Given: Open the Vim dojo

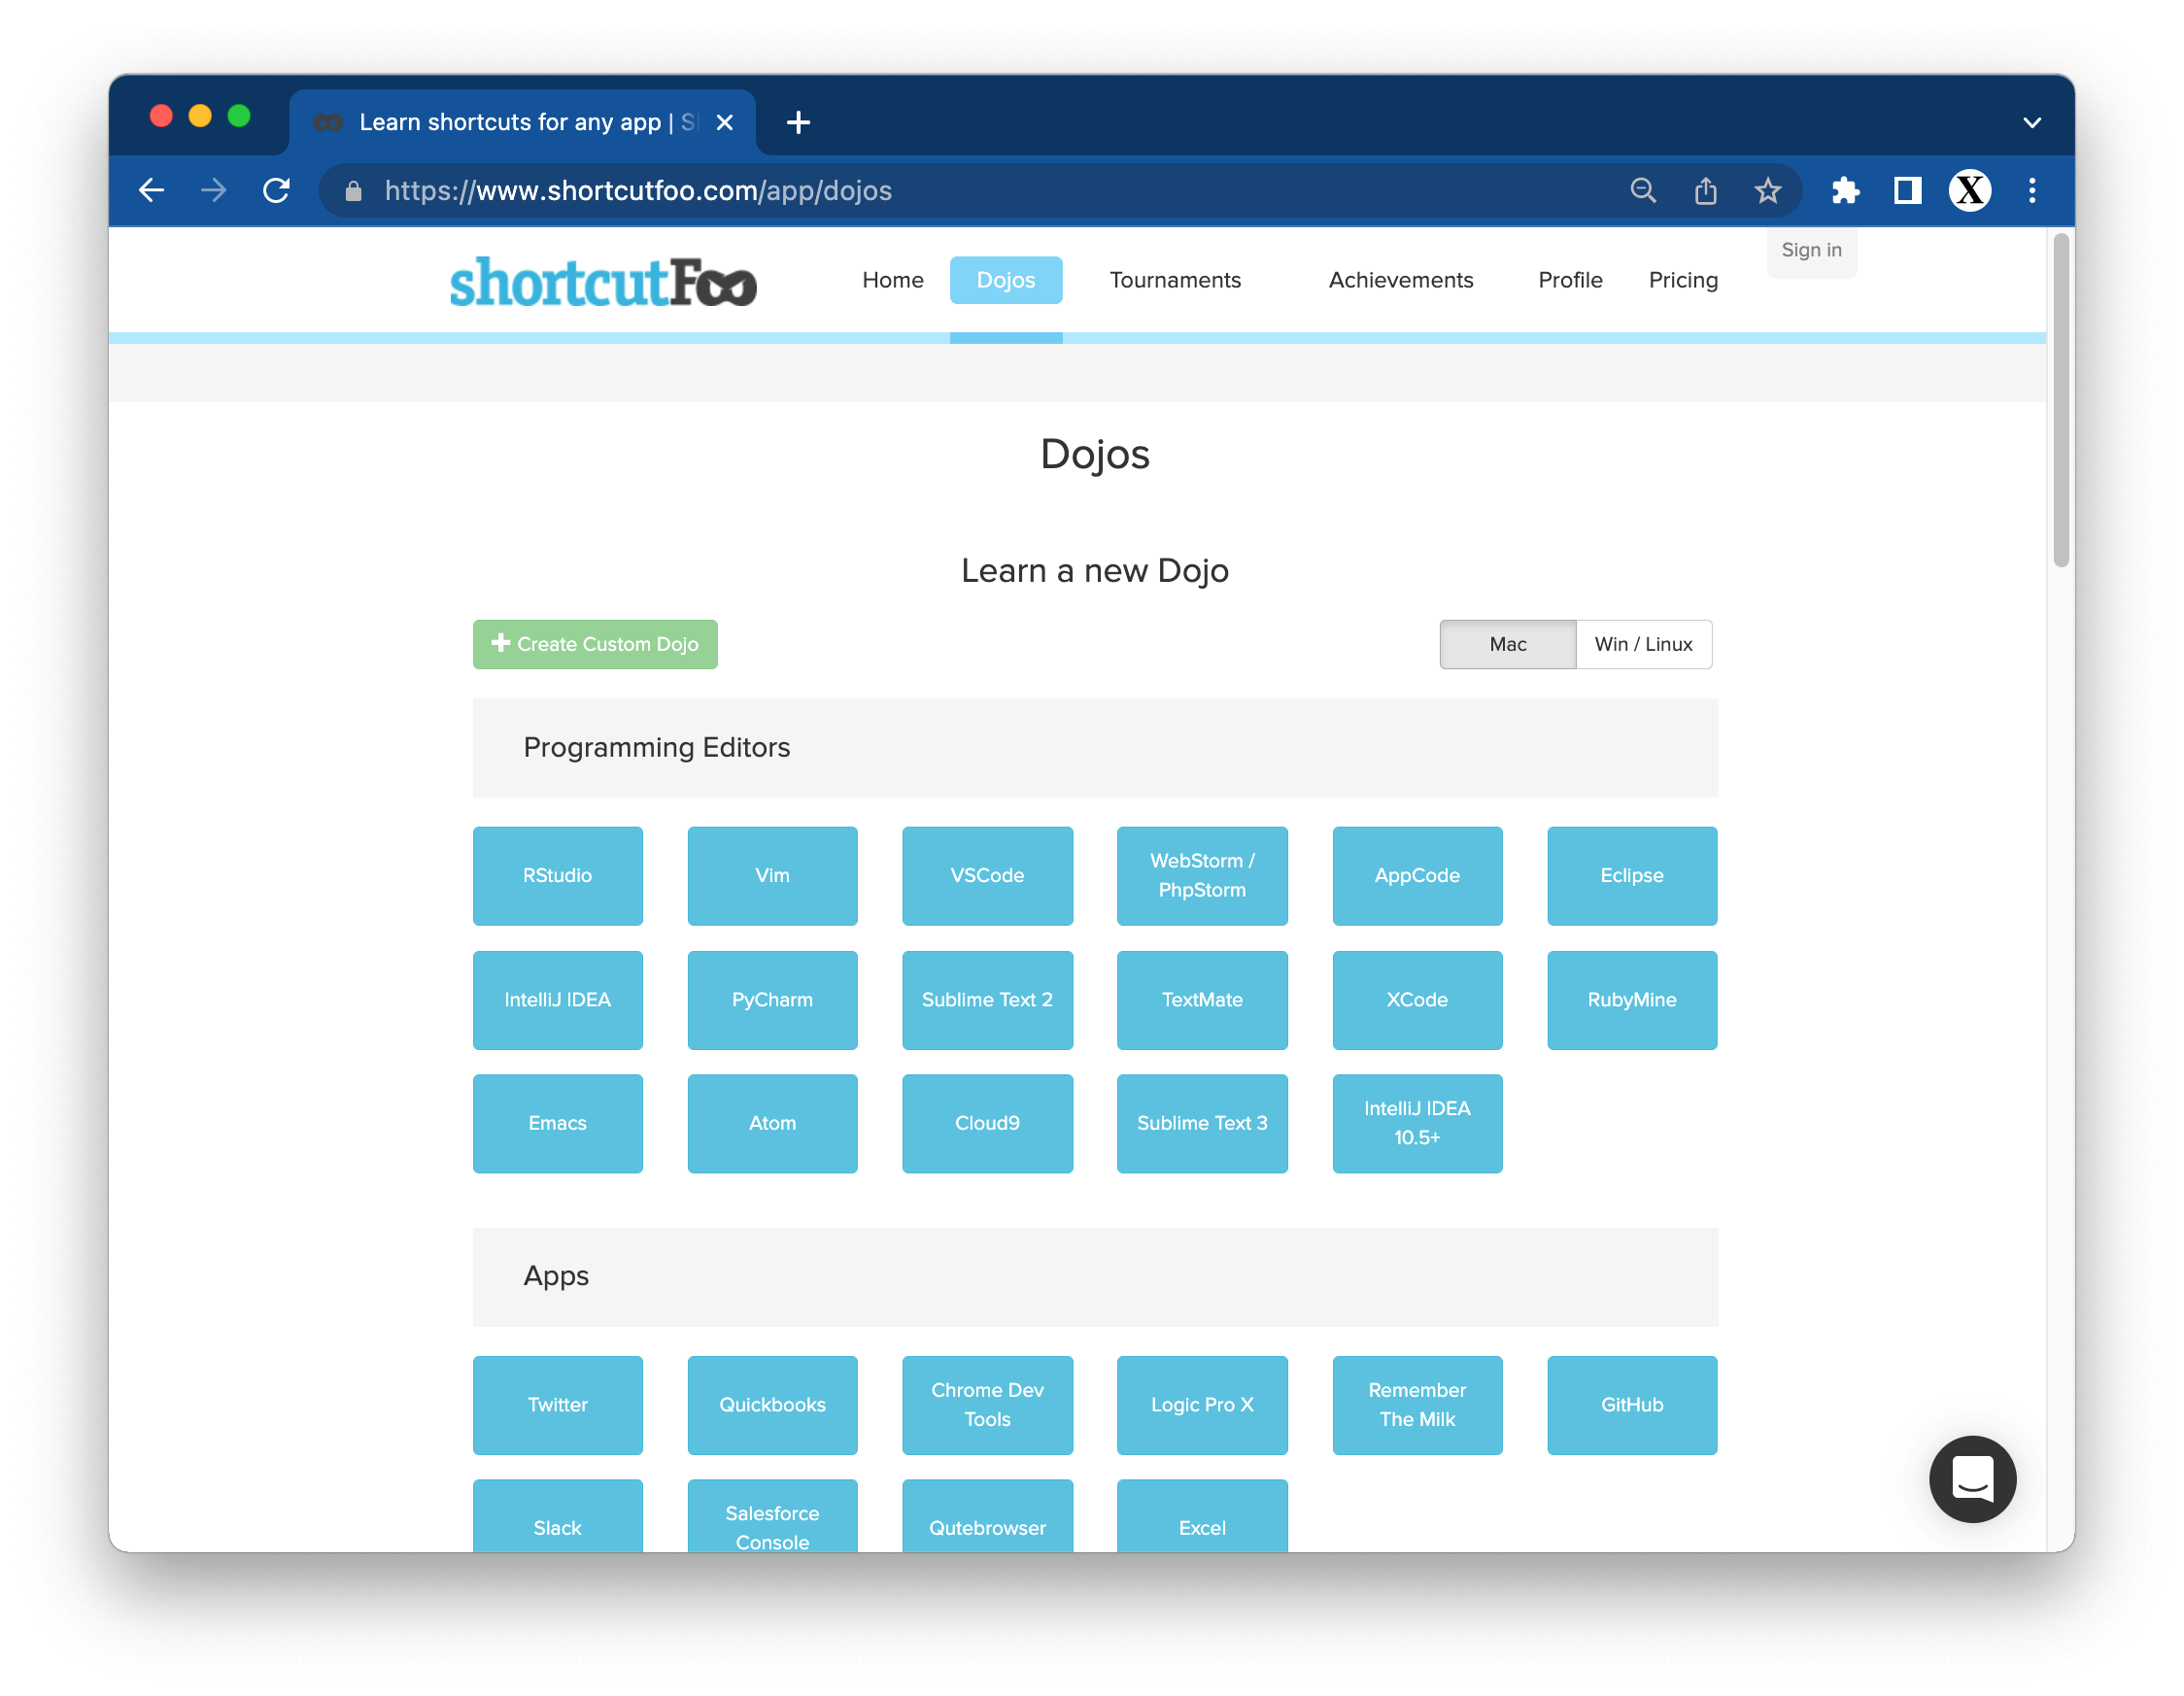Looking at the screenshot, I should click(x=772, y=876).
